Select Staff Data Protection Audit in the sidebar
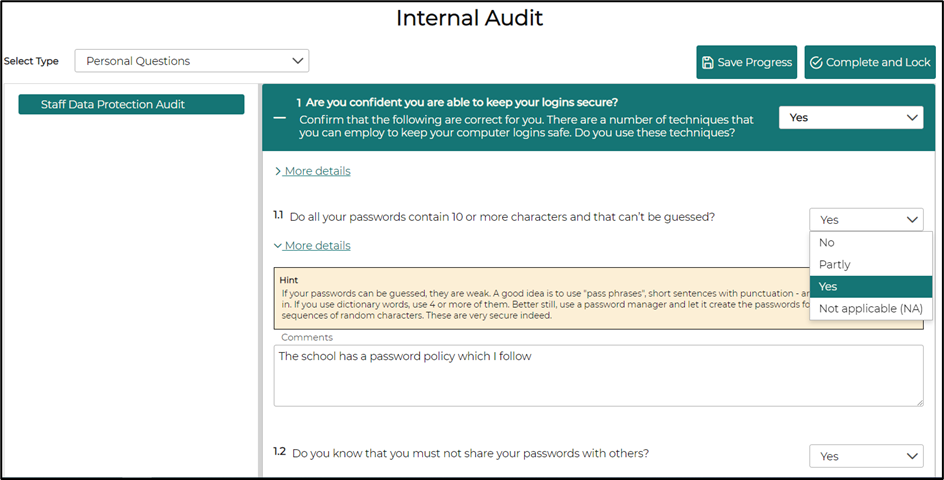944x480 pixels. click(131, 104)
